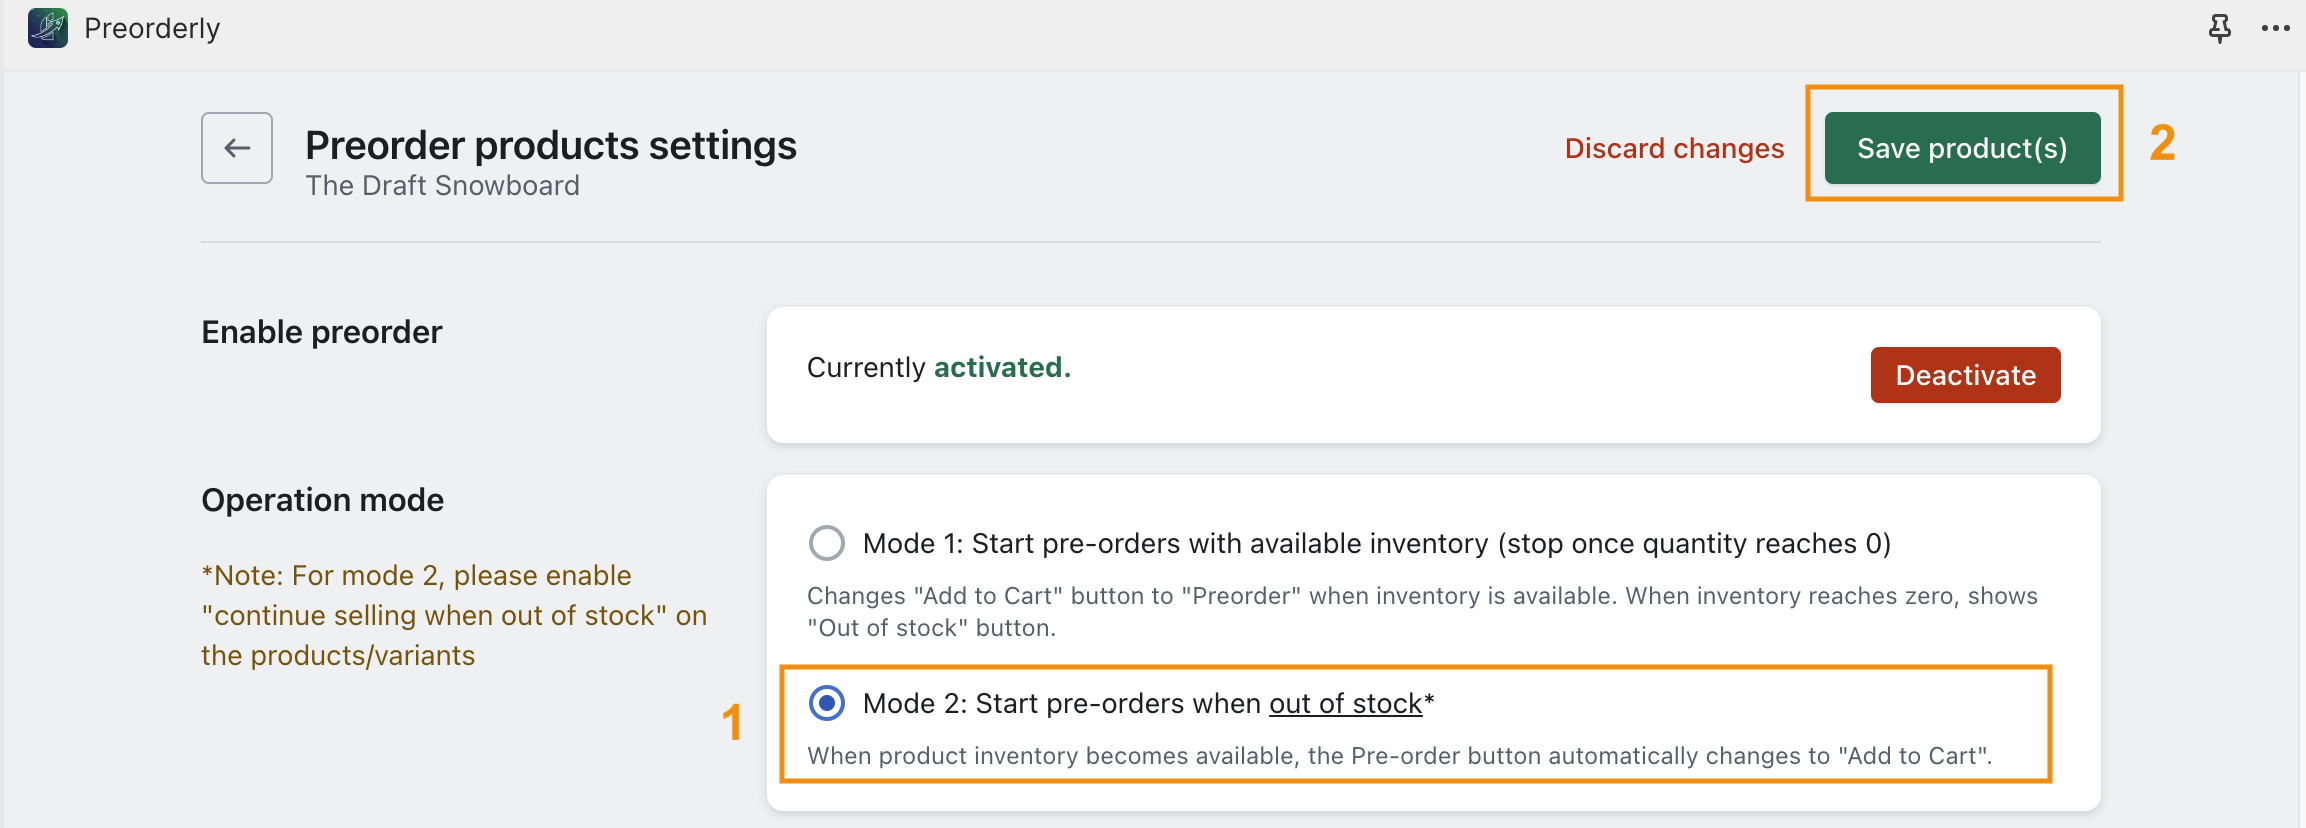Click the Preorderly app name text

[x=152, y=28]
